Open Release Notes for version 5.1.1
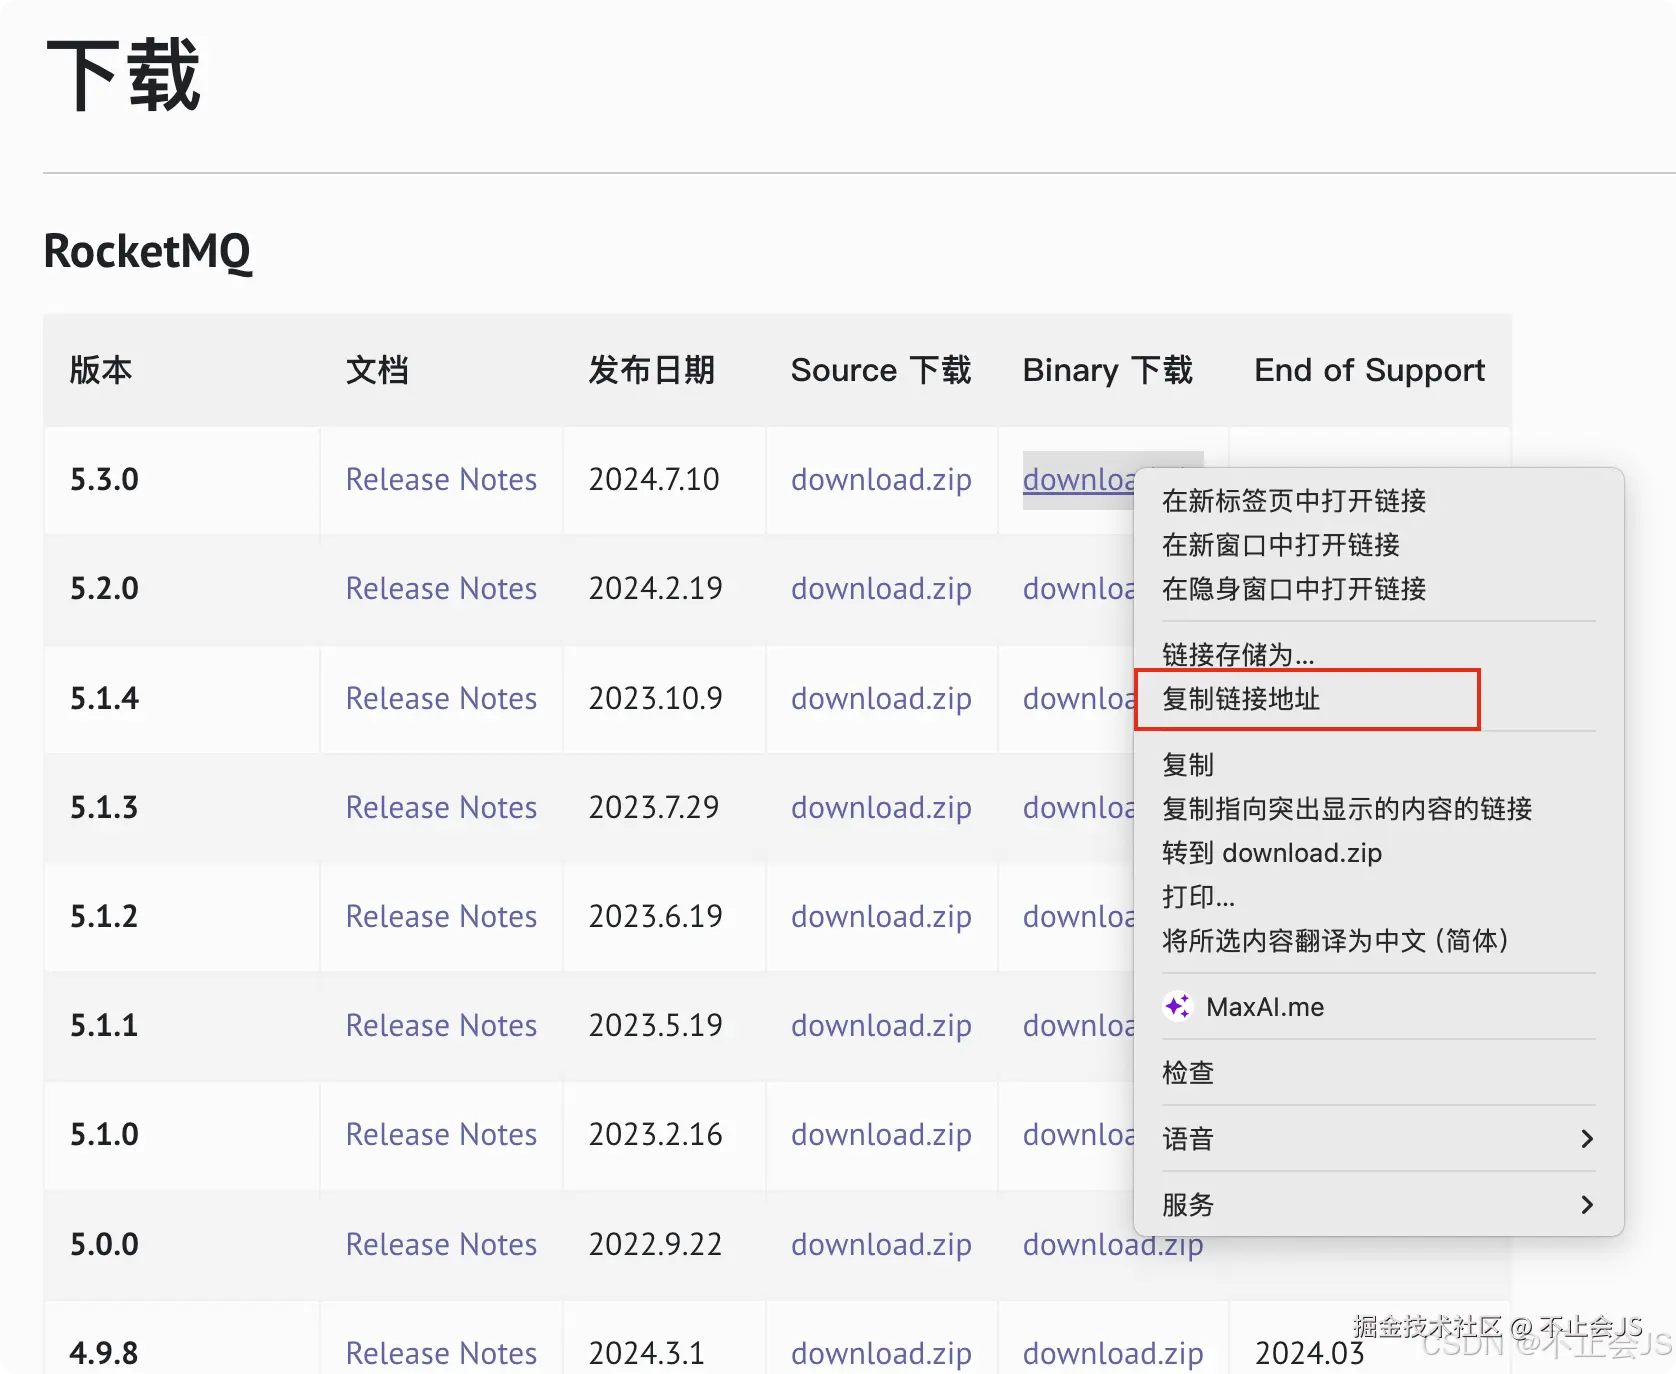The image size is (1676, 1374). pos(441,1025)
